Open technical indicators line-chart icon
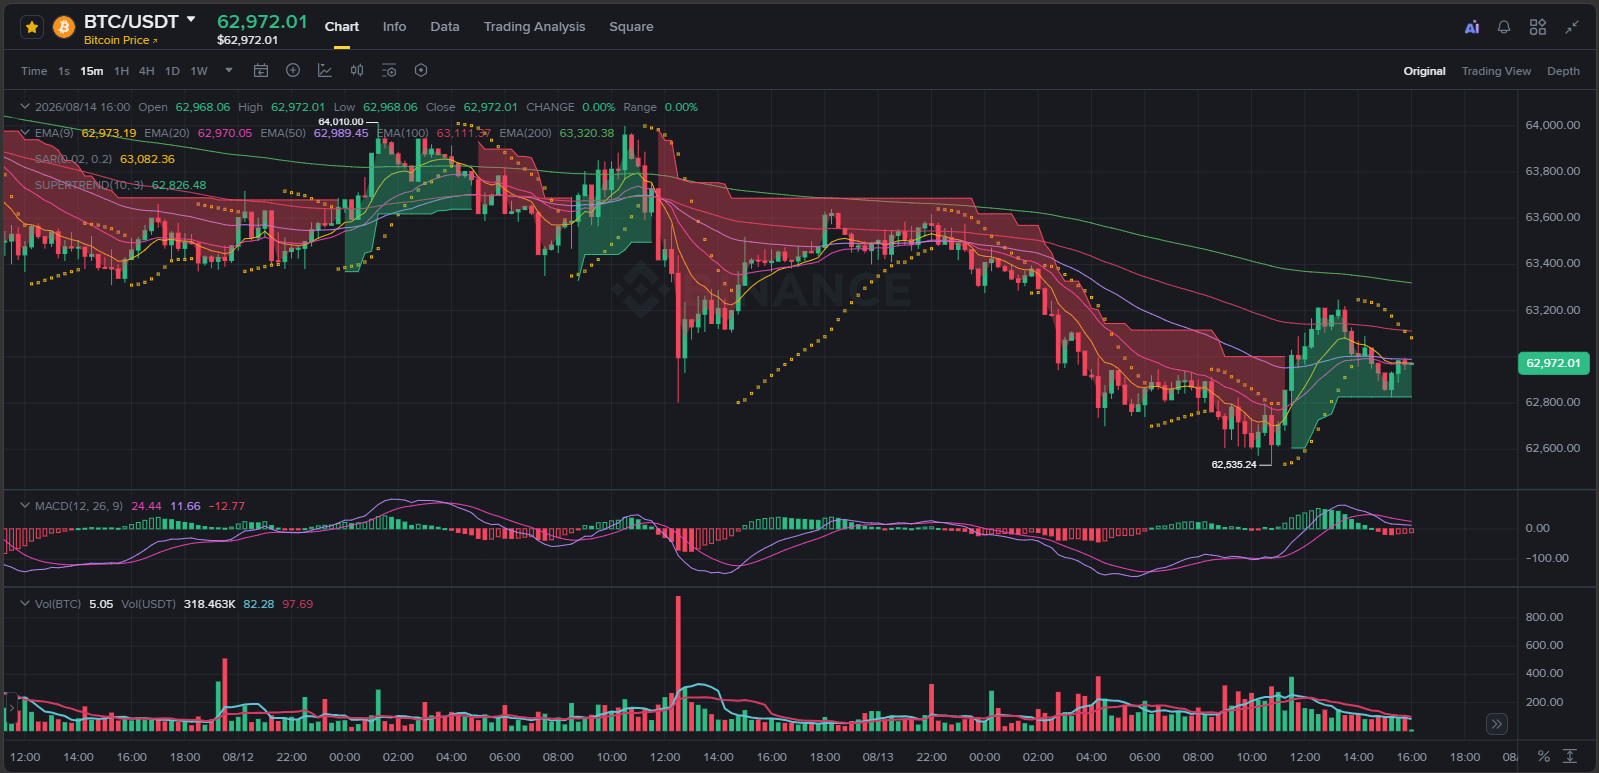 tap(325, 70)
